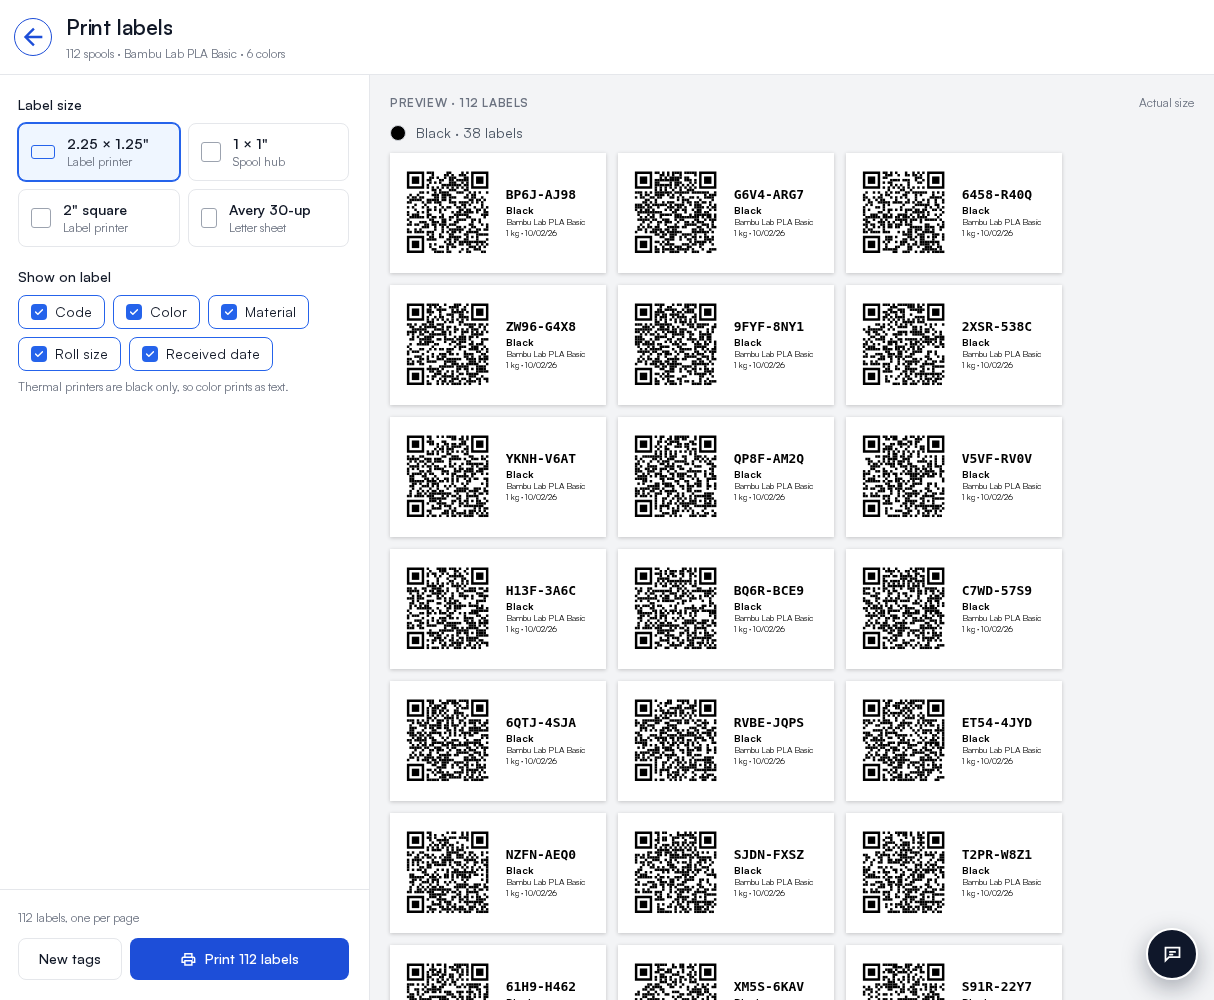Click the QR code for YKNH-V6AT
Image resolution: width=1214 pixels, height=1000 pixels.
click(448, 476)
